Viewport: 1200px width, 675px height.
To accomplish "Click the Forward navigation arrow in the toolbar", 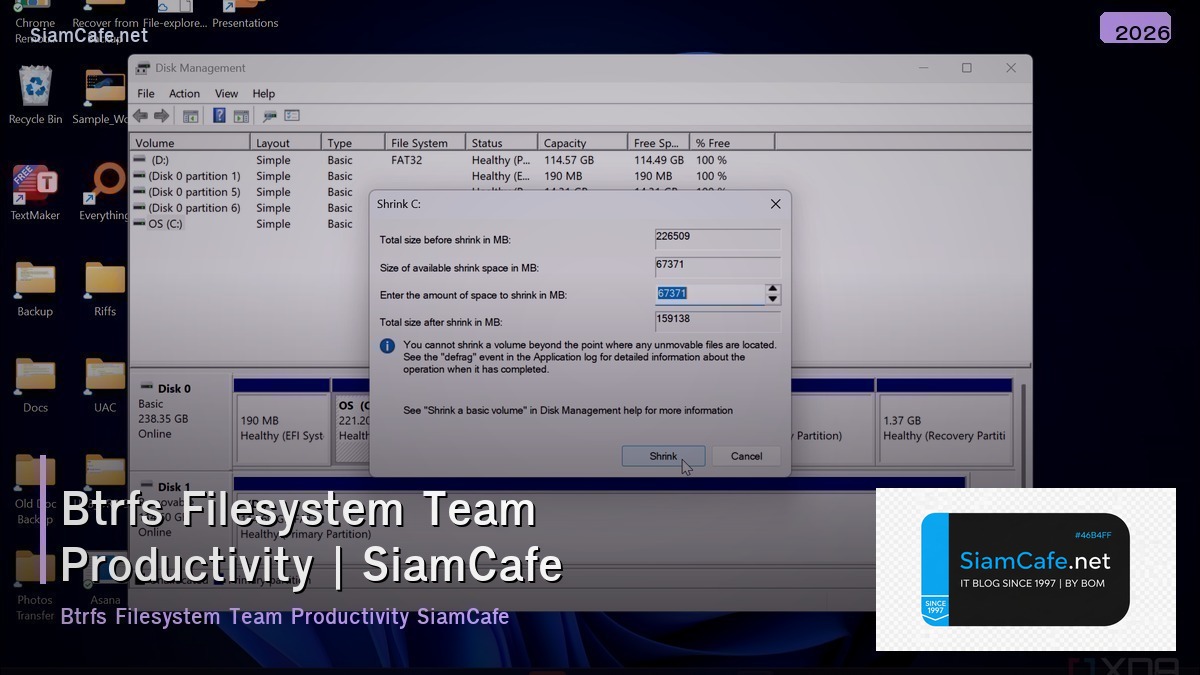I will [x=161, y=116].
